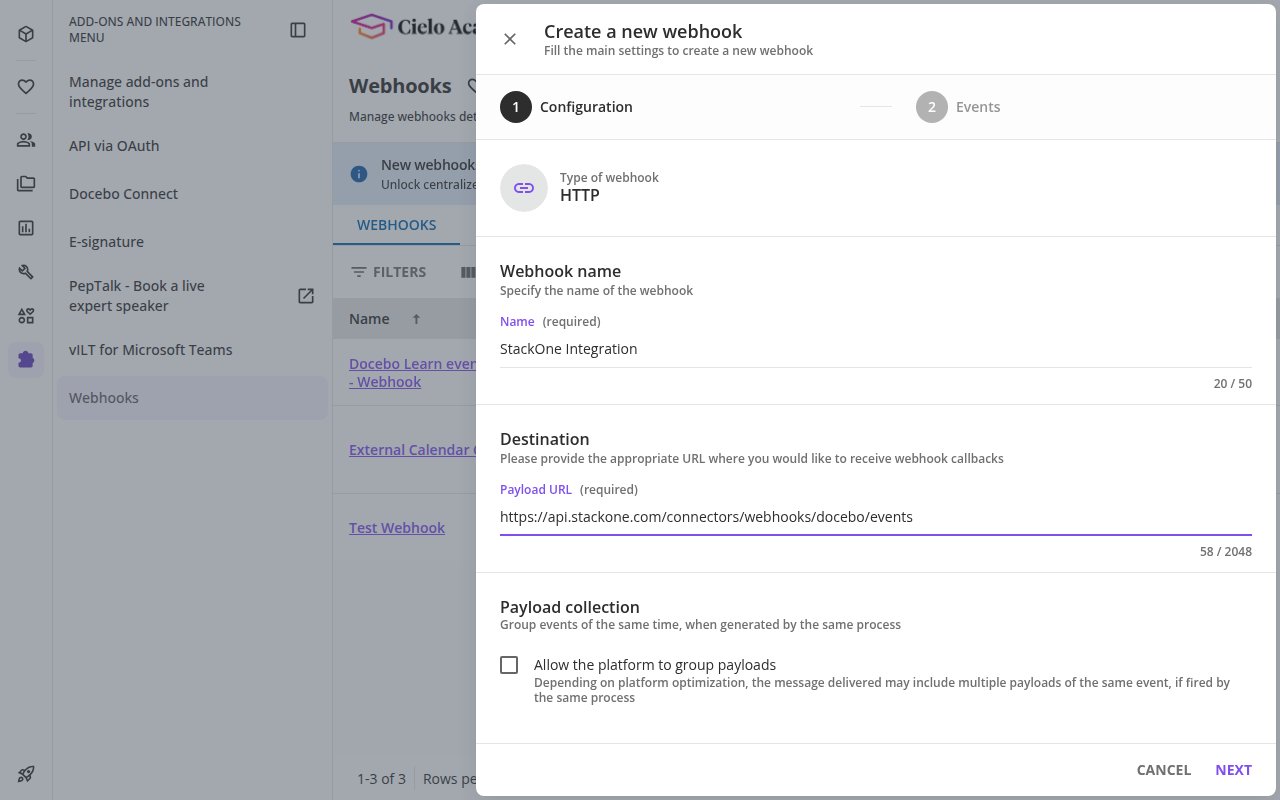Image resolution: width=1280 pixels, height=800 pixels.
Task: Click the wrench tools icon in rail
Action: coord(26,272)
